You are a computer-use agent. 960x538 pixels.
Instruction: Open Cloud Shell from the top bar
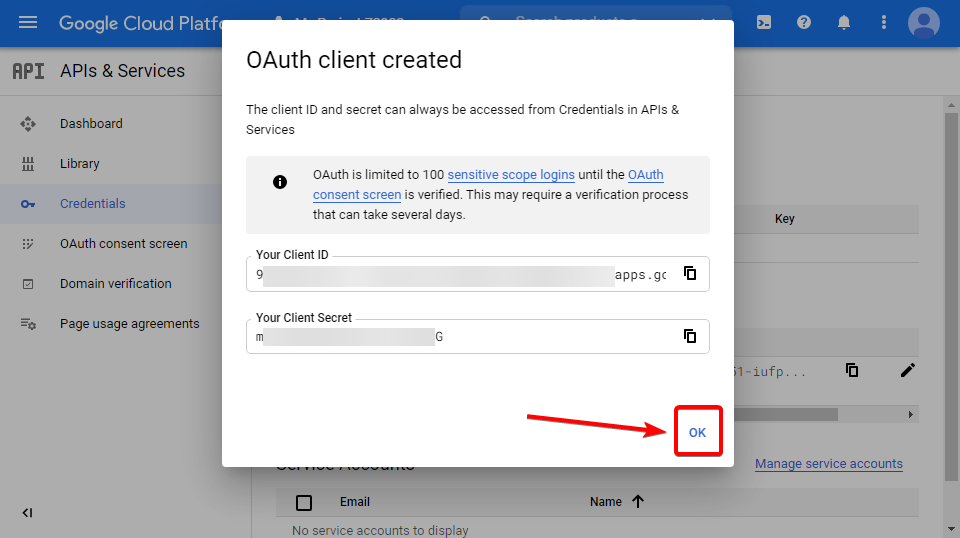click(x=764, y=22)
